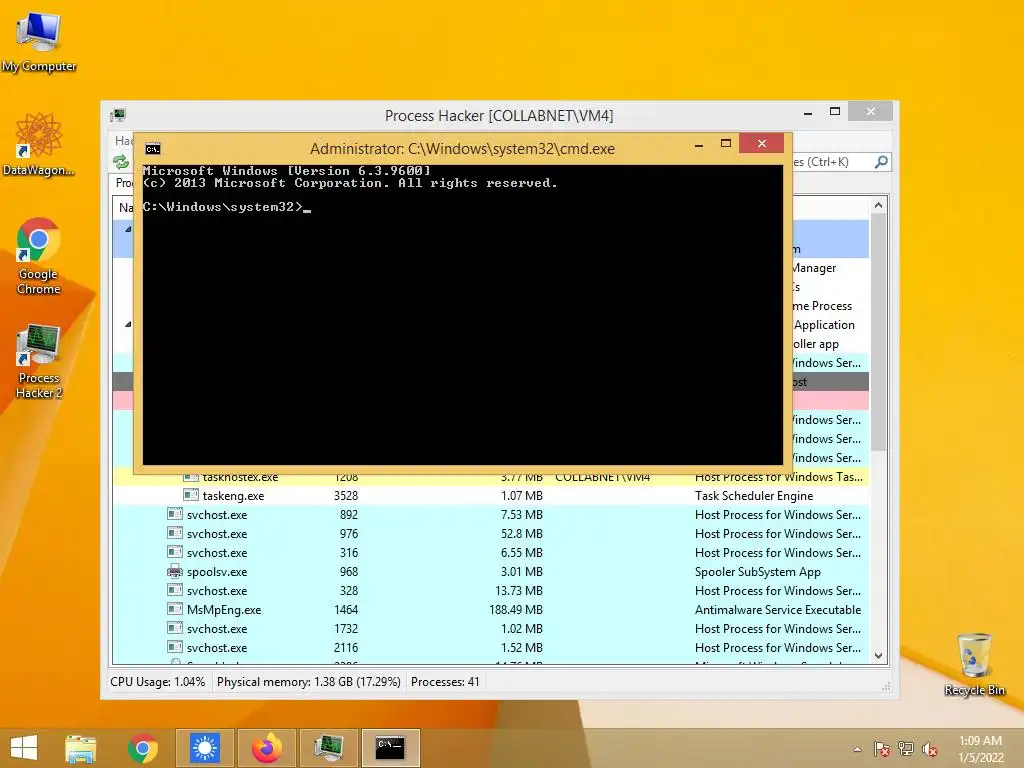Viewport: 1024px width, 768px height.
Task: Launch Chrome from the taskbar
Action: tap(142, 748)
